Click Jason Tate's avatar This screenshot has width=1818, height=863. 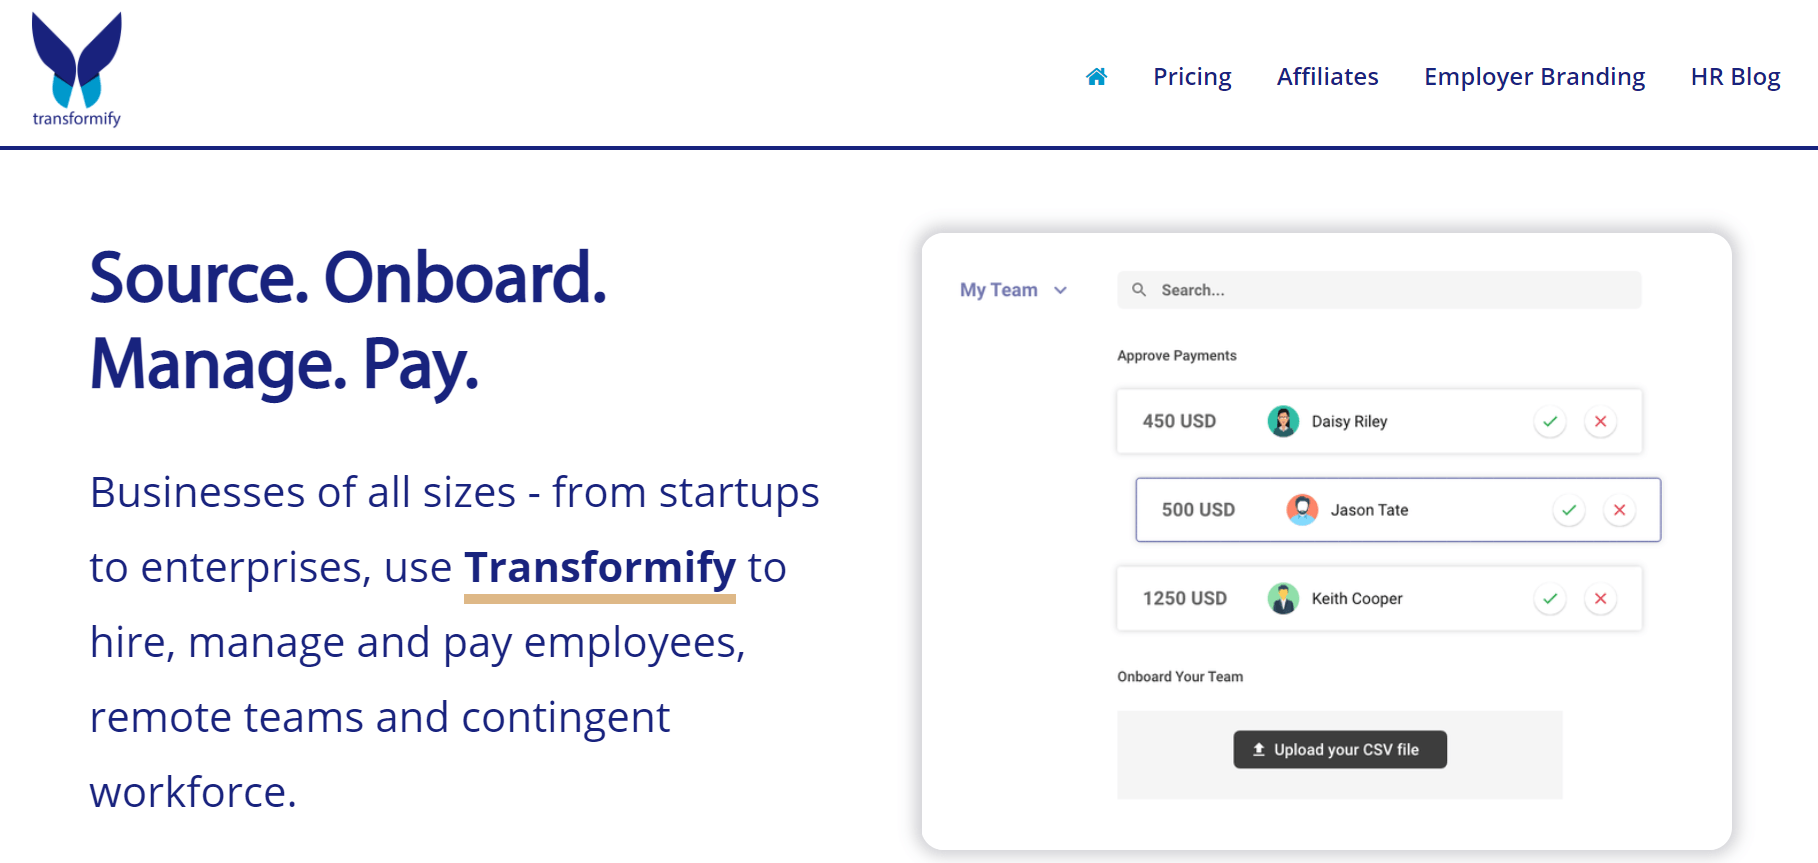[1302, 510]
